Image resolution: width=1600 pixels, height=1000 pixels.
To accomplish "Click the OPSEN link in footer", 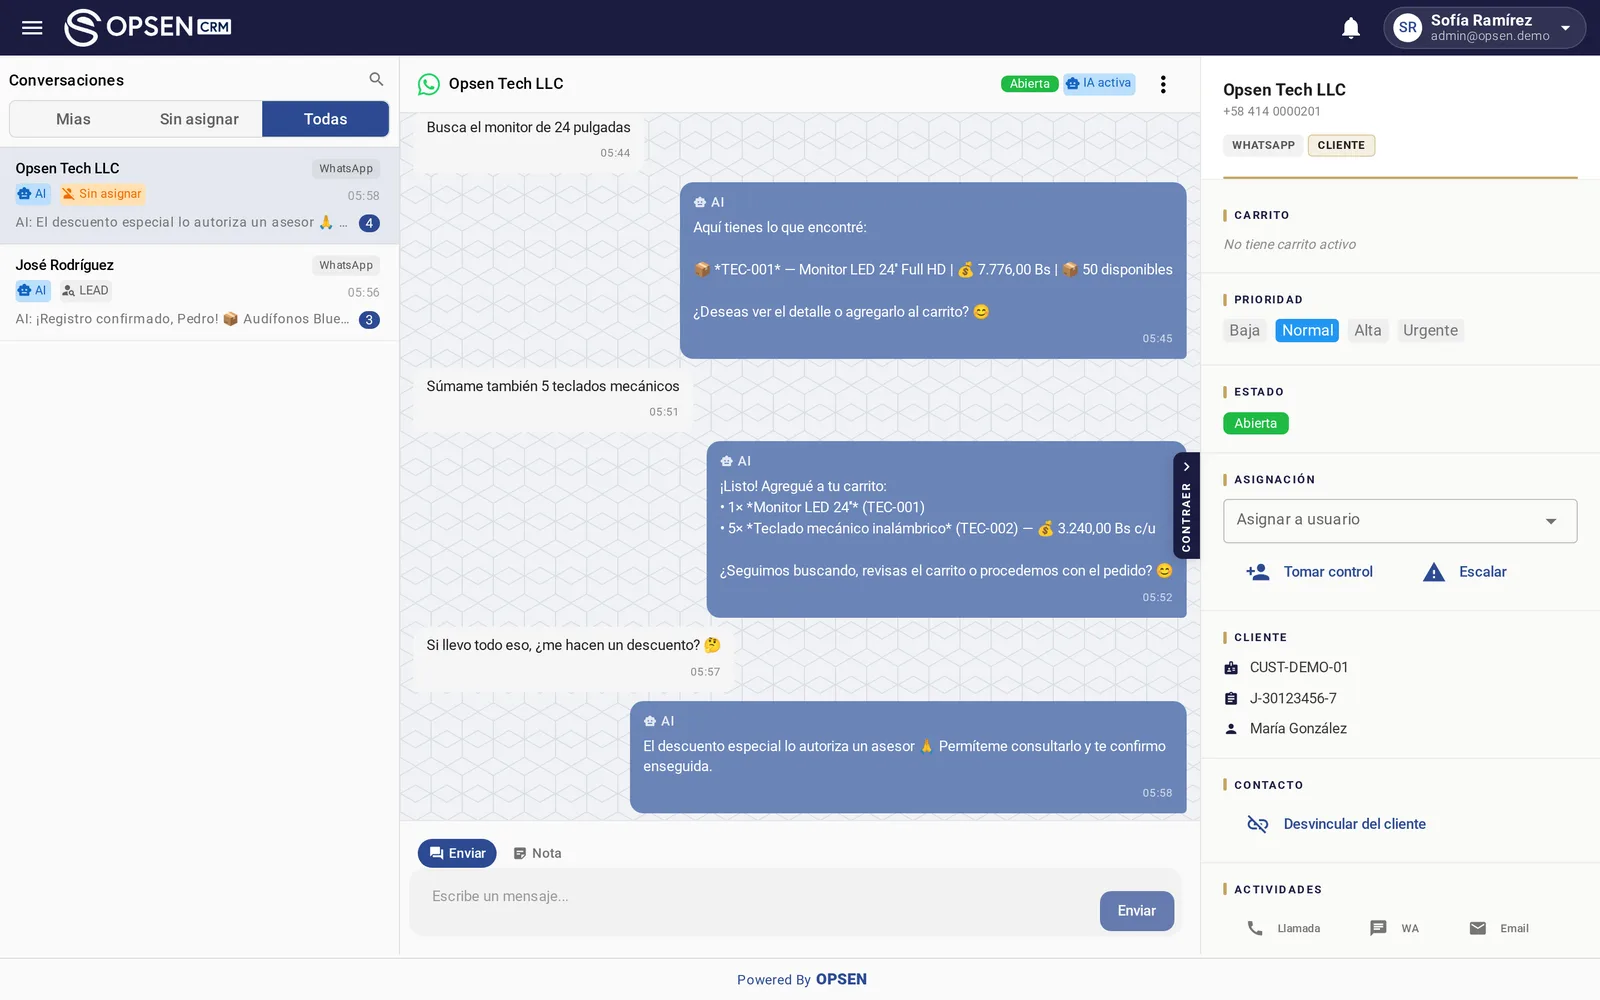I will pyautogui.click(x=841, y=980).
